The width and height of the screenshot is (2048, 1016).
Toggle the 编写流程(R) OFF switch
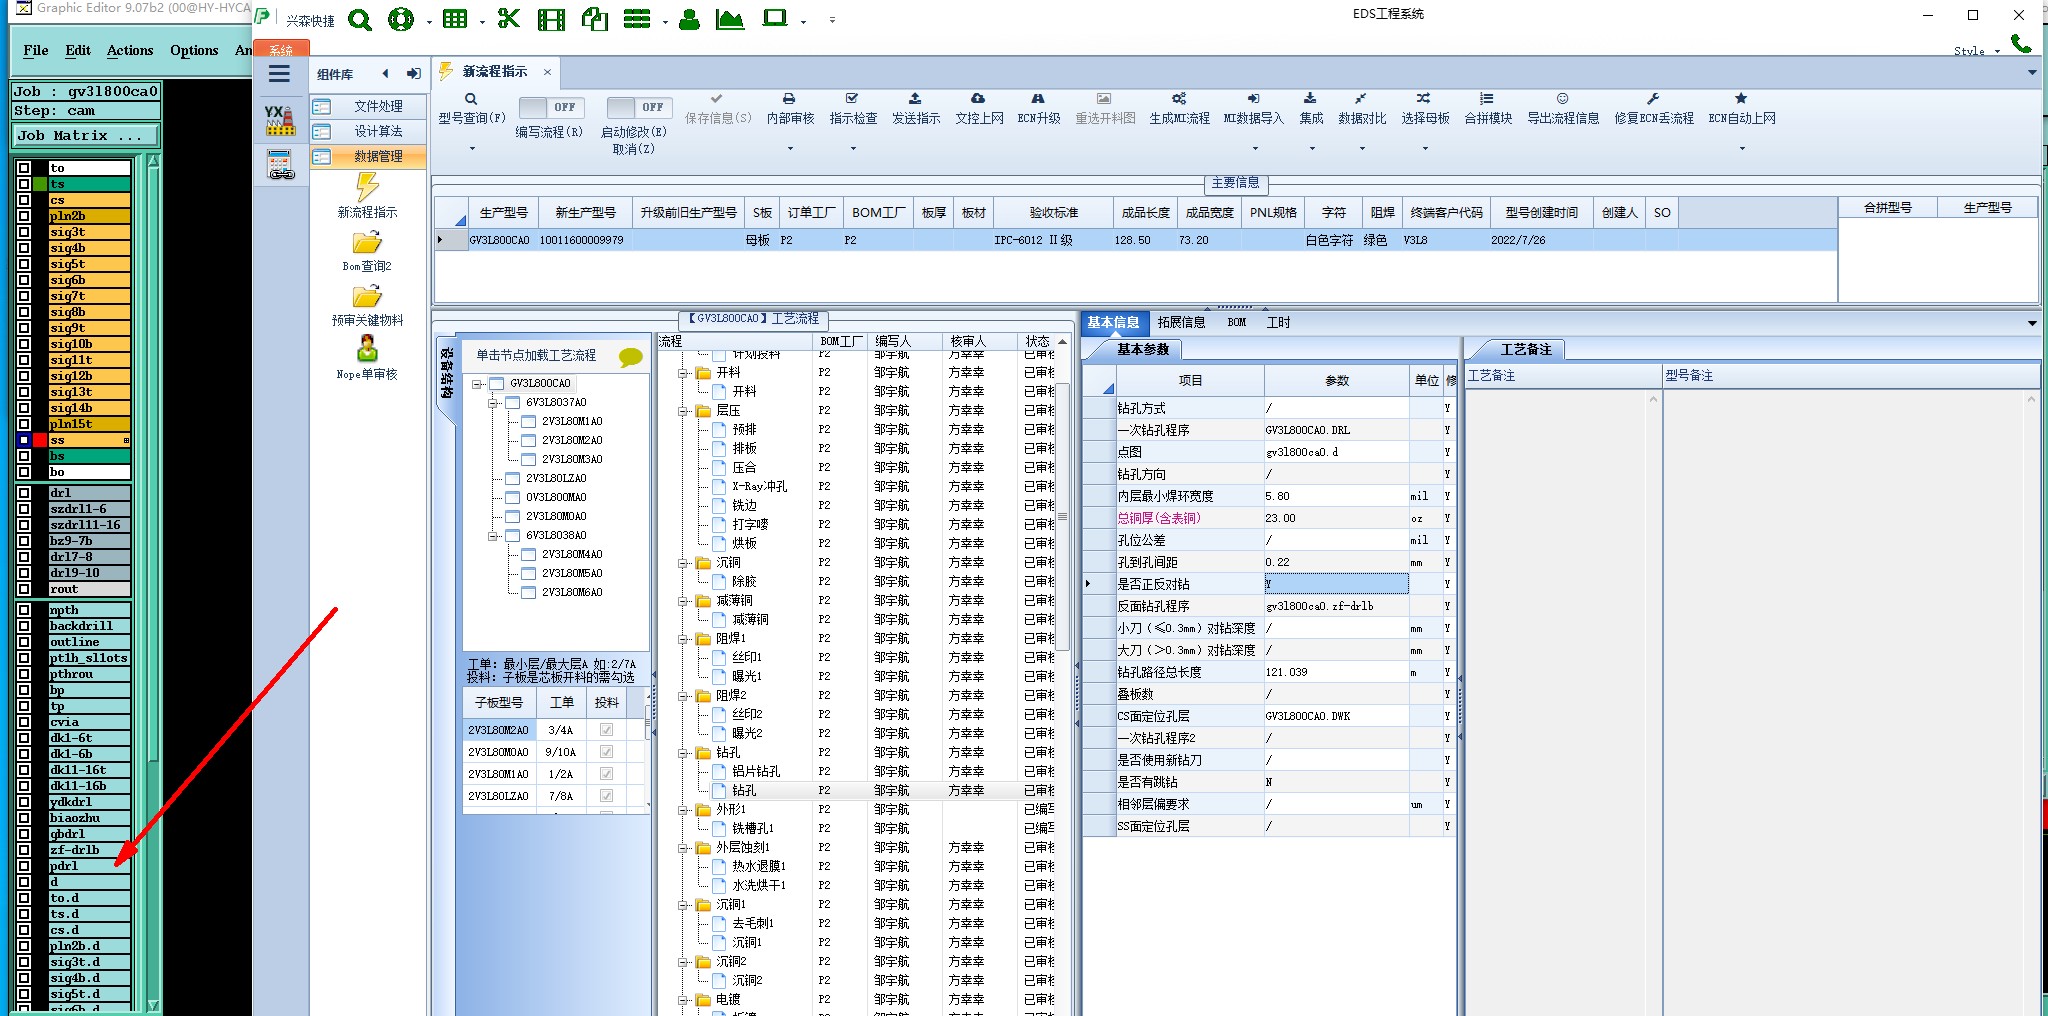click(551, 107)
